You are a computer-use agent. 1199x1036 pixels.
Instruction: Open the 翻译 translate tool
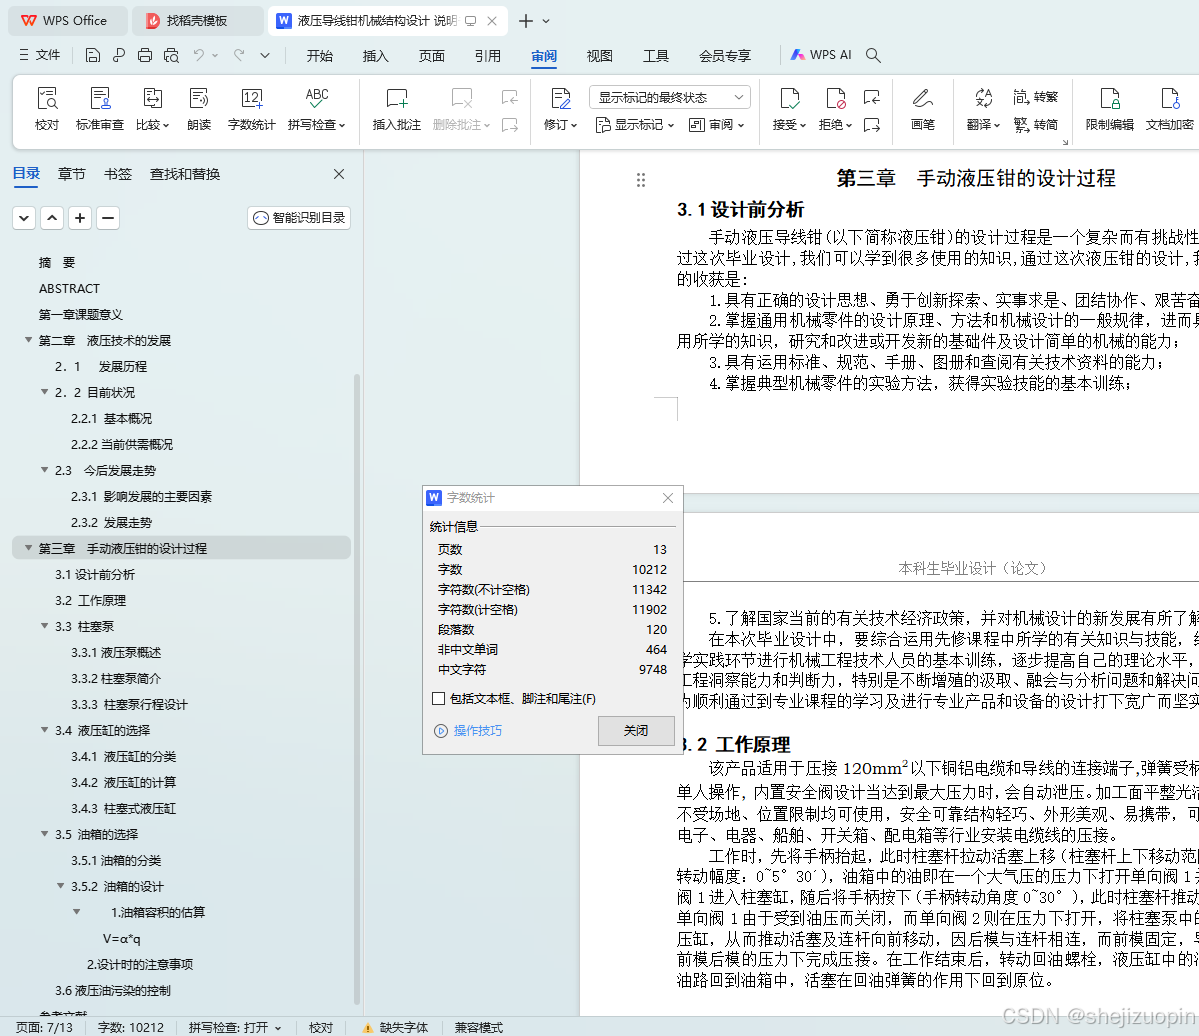(x=983, y=108)
